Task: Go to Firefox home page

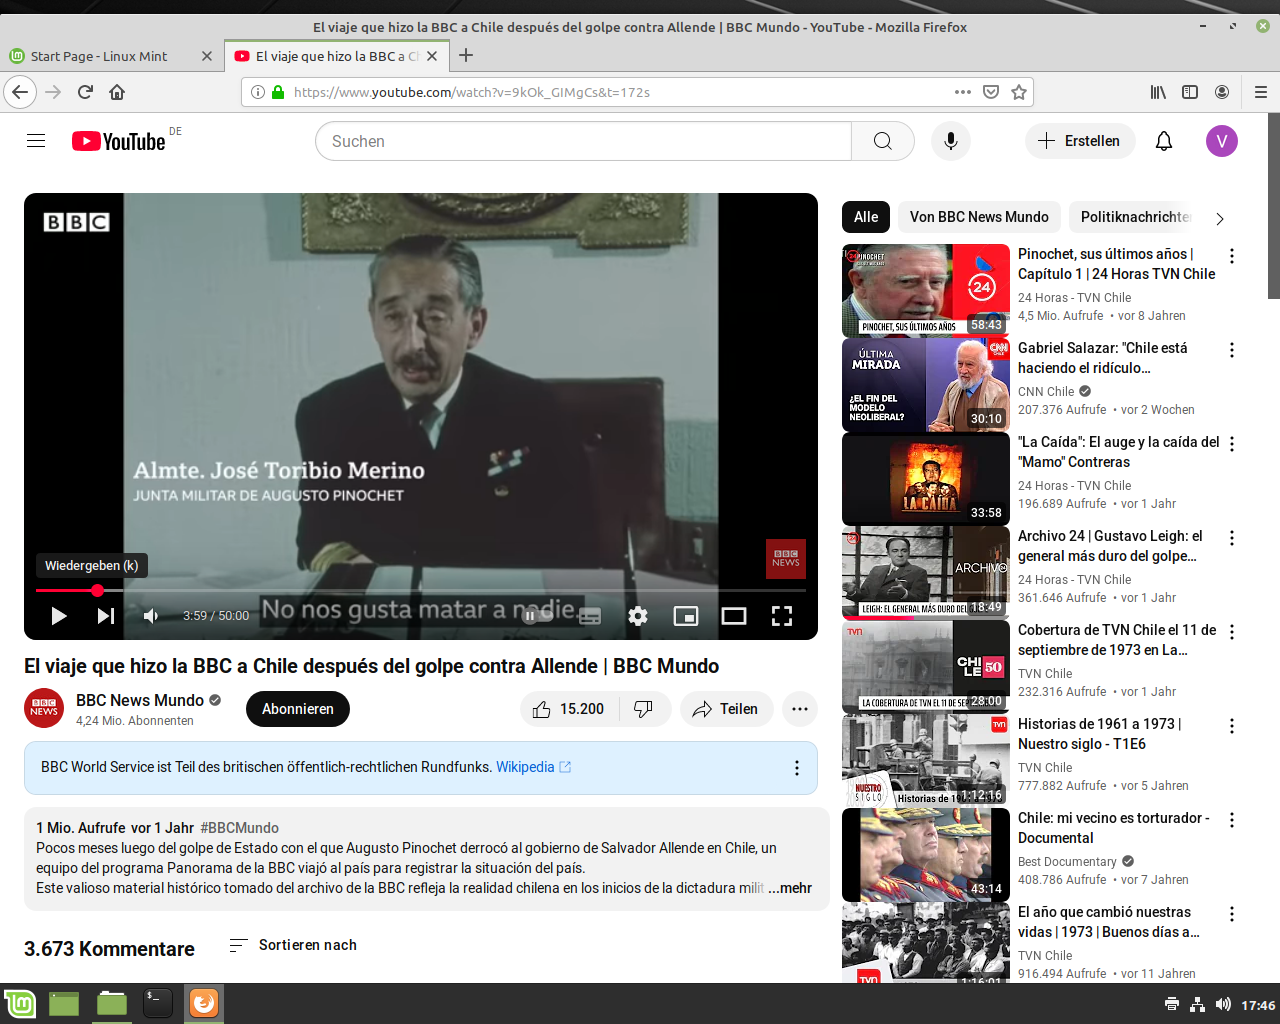Action: click(117, 92)
